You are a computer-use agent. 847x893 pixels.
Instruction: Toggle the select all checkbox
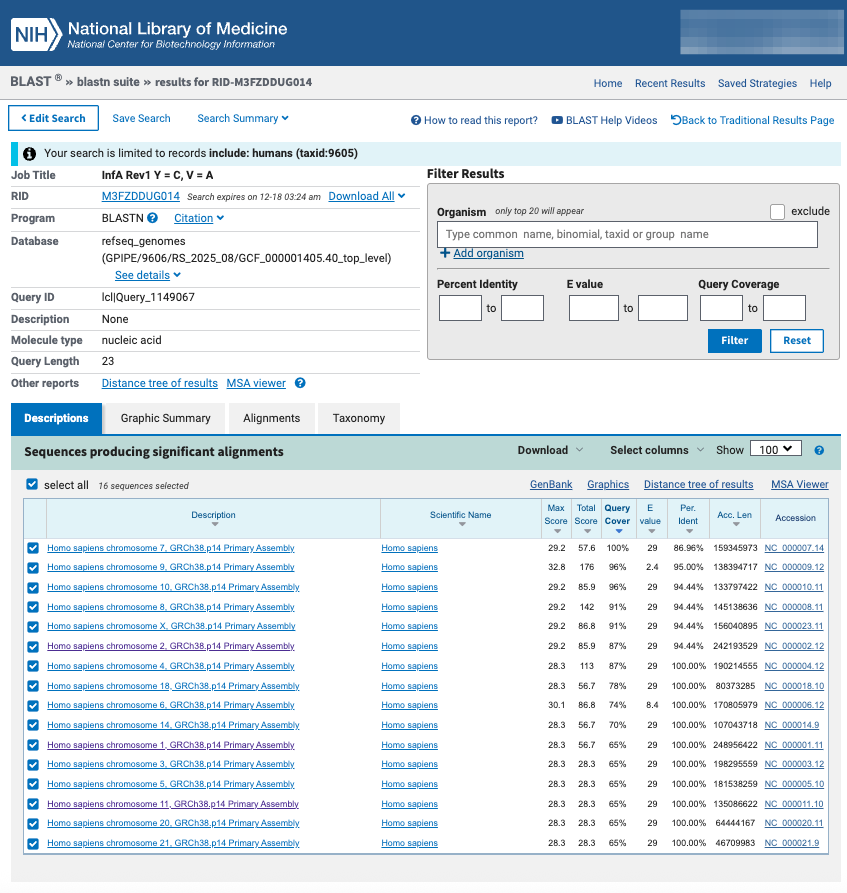[32, 484]
